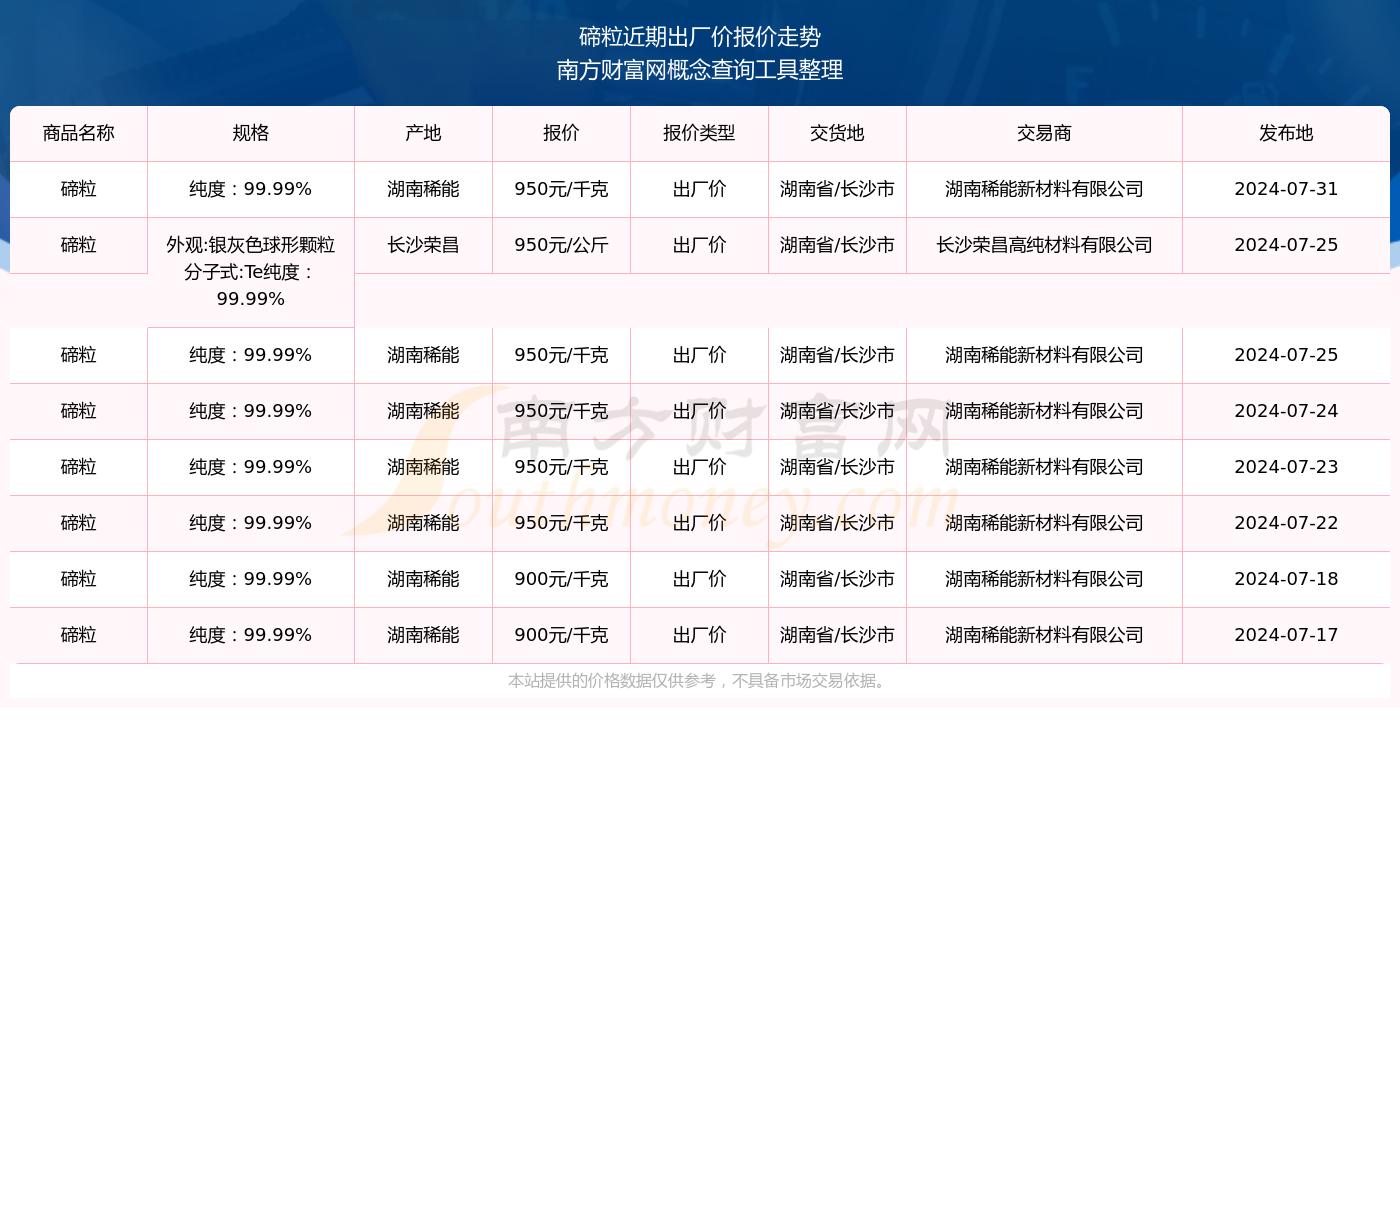1400x1205 pixels.
Task: Click the title 碲粒近期出厂价报价走势
Action: pos(700,37)
